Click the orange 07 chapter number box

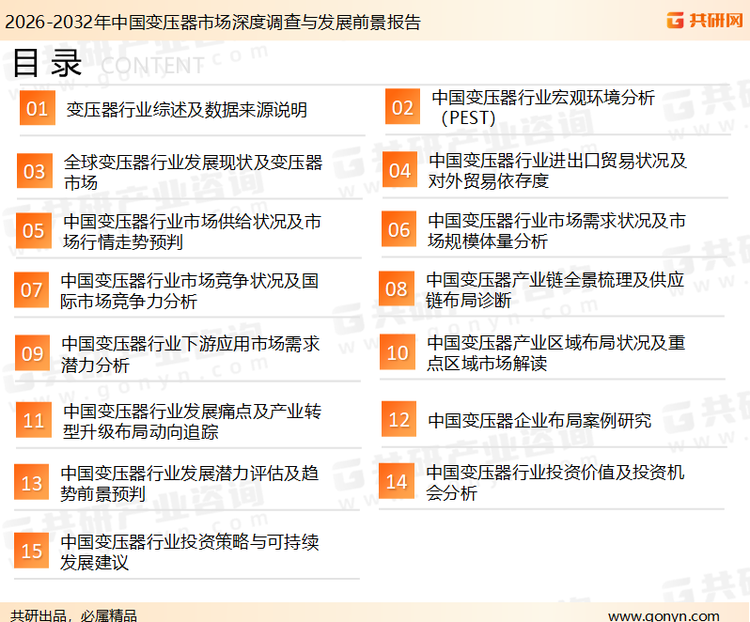(32, 290)
